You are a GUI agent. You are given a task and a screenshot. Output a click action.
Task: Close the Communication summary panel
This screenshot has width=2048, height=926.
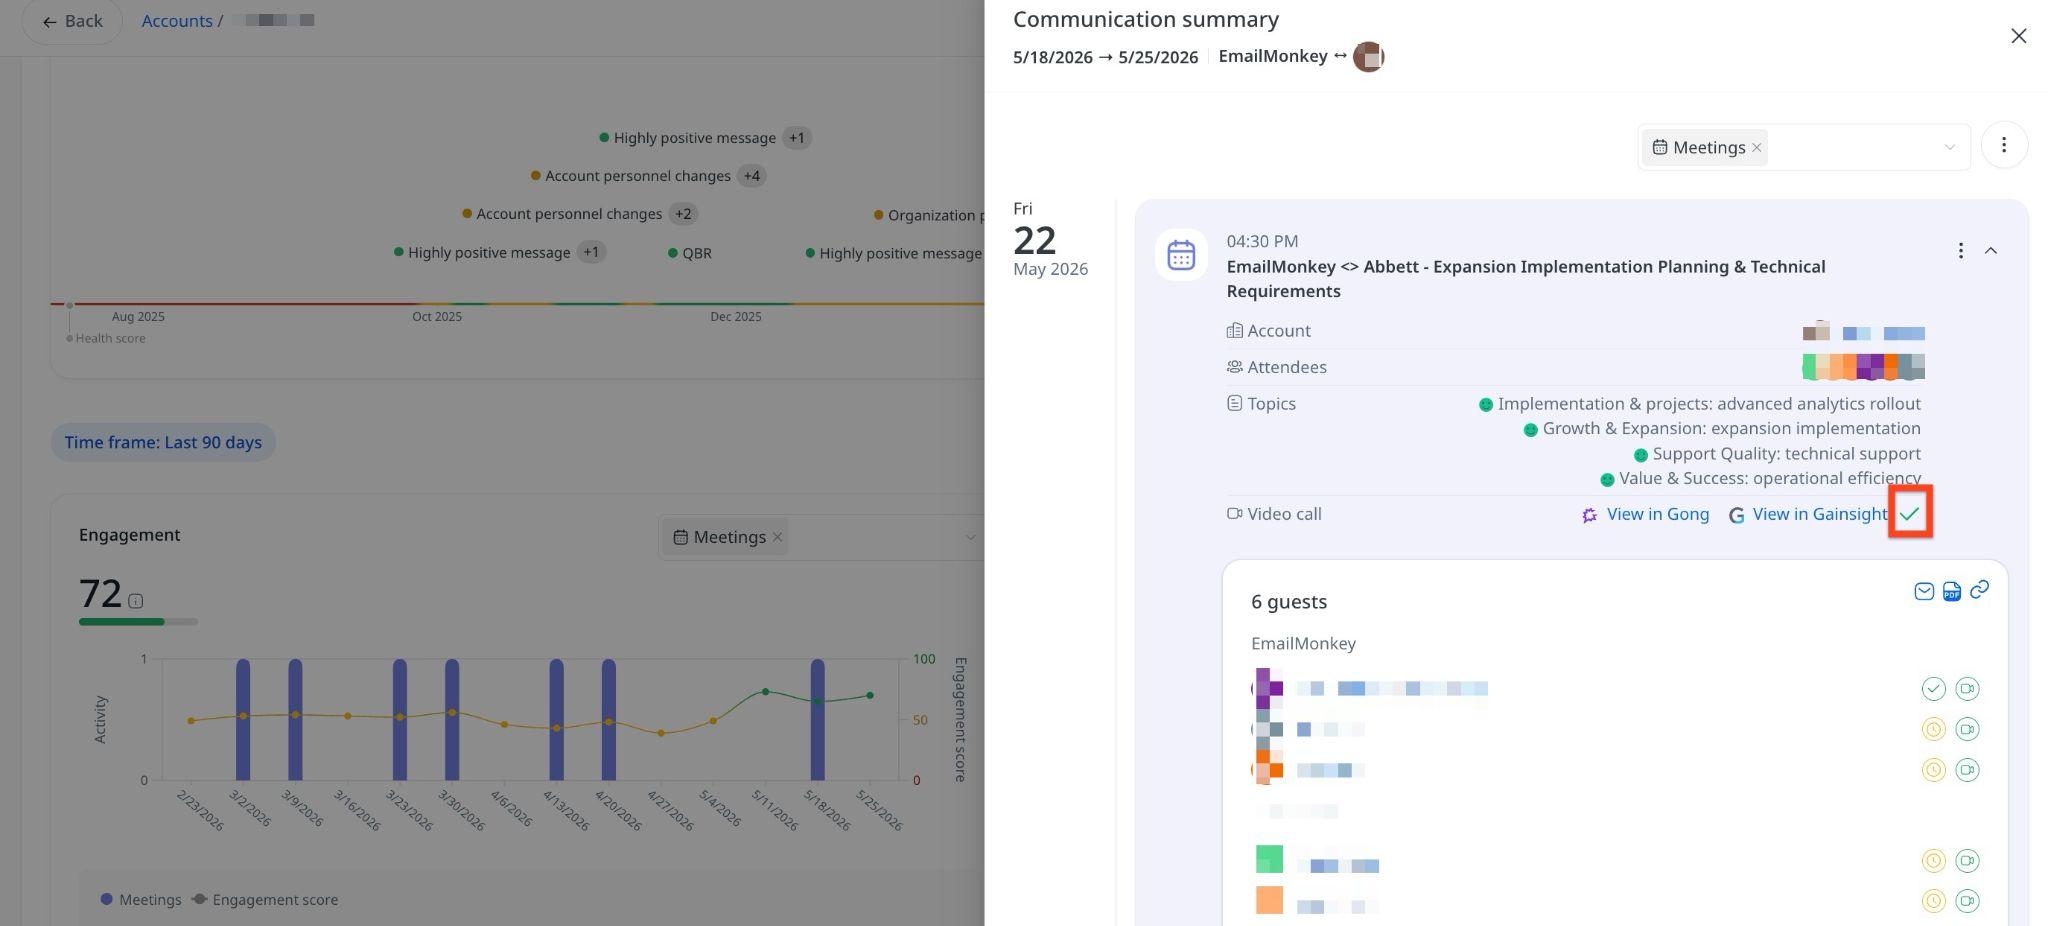[x=2018, y=36]
